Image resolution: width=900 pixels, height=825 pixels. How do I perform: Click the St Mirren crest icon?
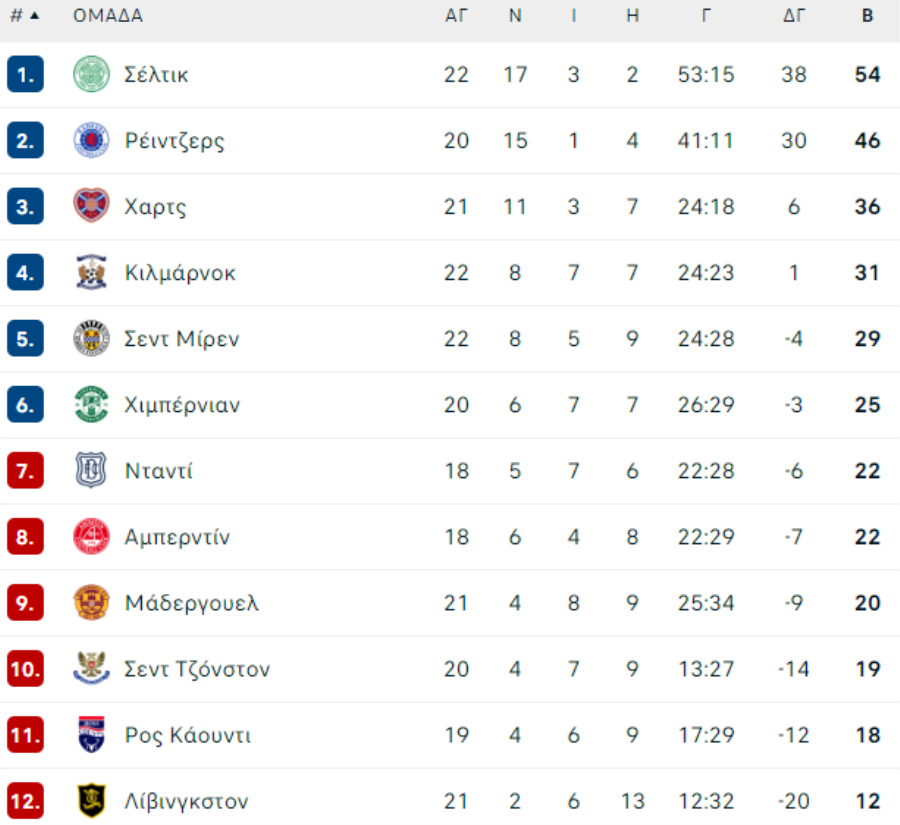[91, 338]
